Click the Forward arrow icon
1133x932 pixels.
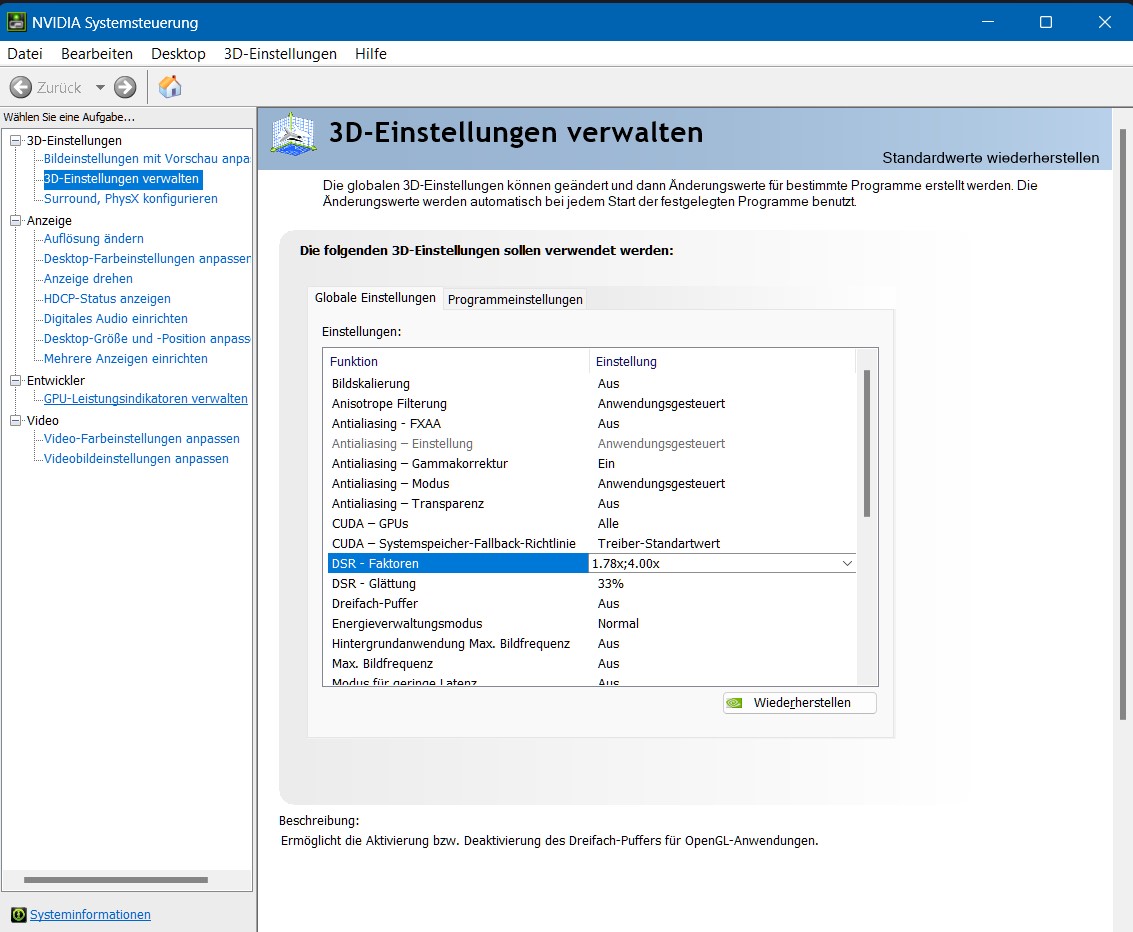[125, 87]
